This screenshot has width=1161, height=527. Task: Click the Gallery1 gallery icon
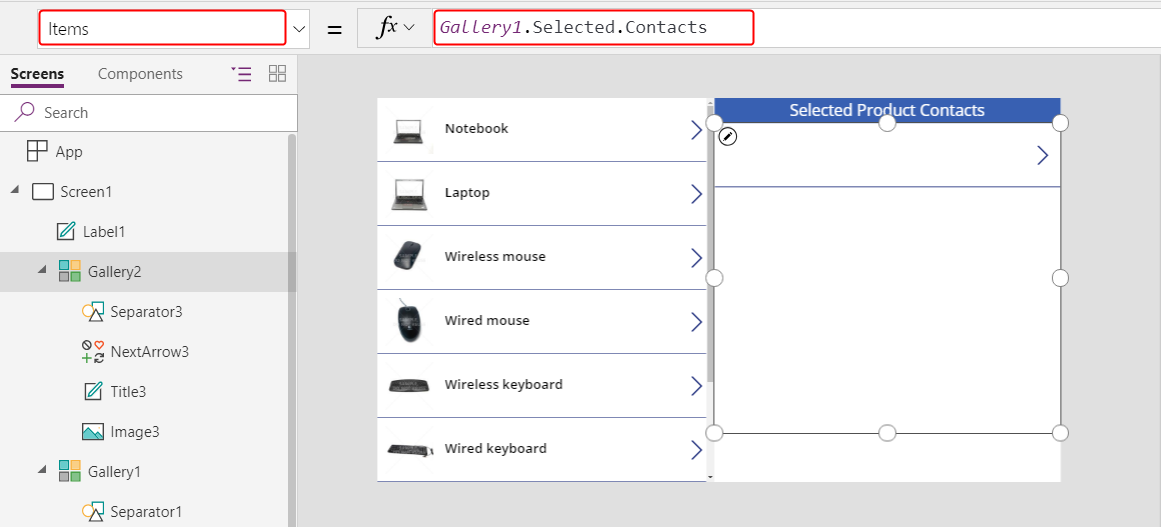tap(70, 471)
